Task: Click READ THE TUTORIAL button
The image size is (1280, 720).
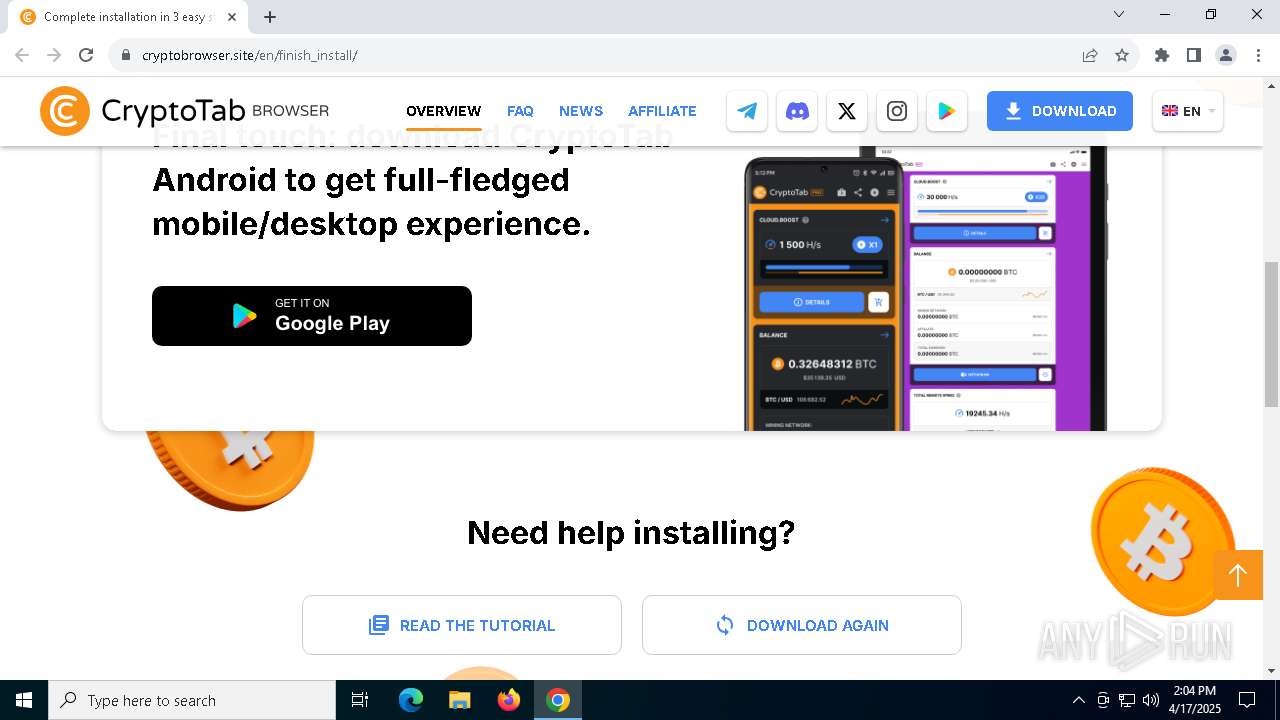Action: (x=462, y=625)
